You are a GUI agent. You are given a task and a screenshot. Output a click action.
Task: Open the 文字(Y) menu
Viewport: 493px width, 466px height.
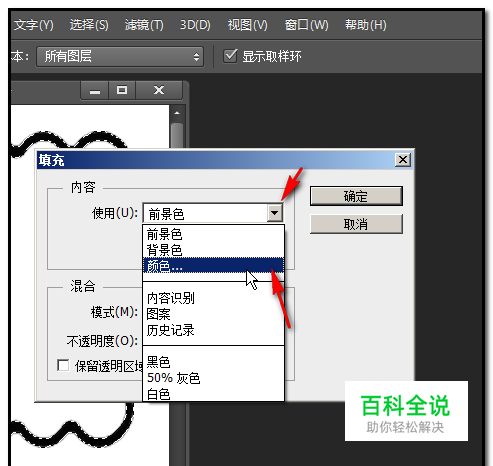[x=34, y=25]
